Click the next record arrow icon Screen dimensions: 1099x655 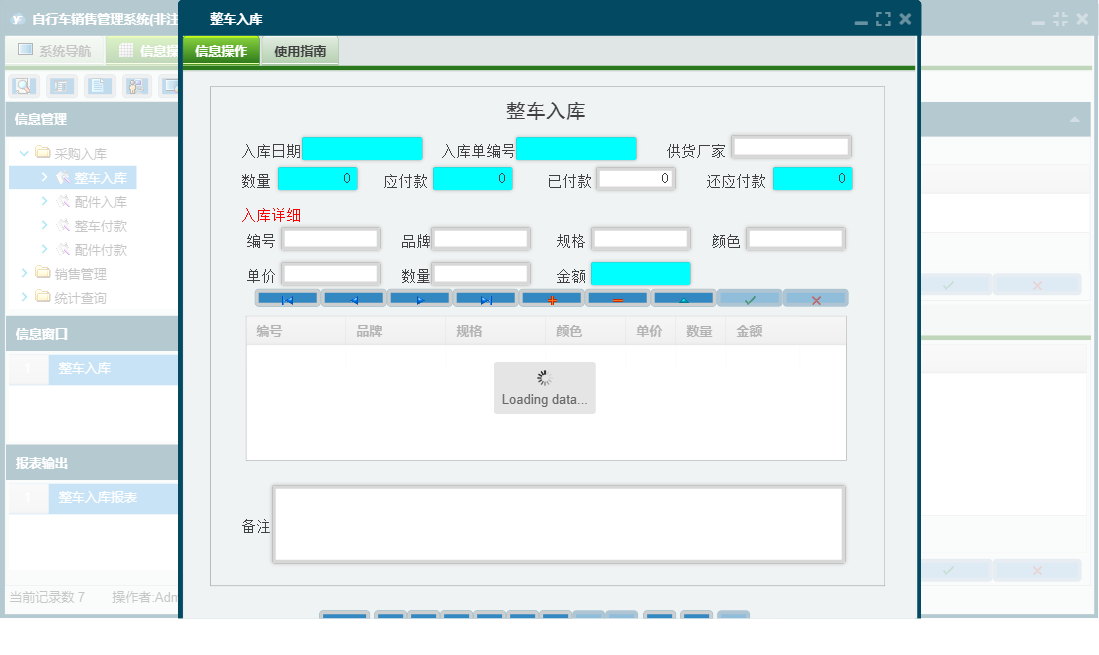419,297
